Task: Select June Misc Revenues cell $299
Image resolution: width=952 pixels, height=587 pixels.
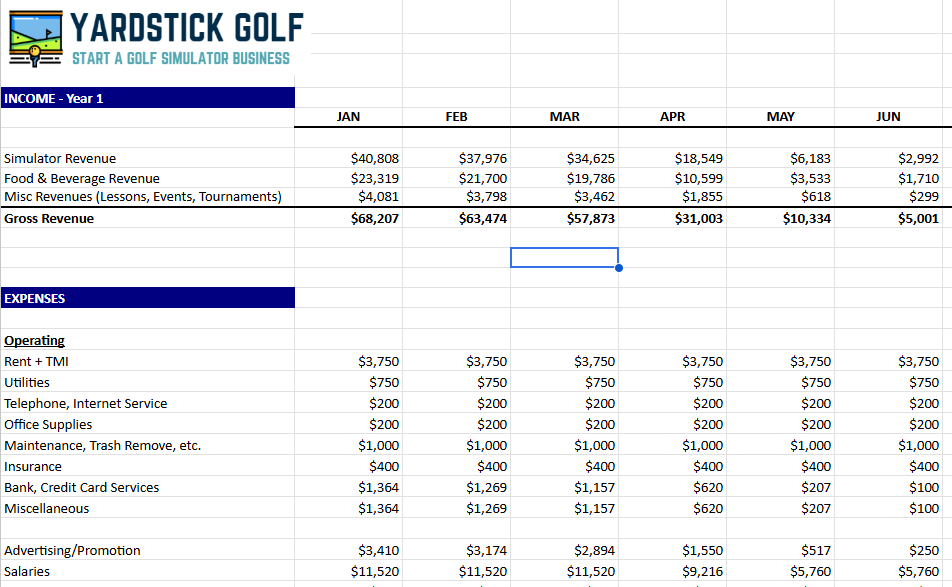Action: click(x=922, y=197)
